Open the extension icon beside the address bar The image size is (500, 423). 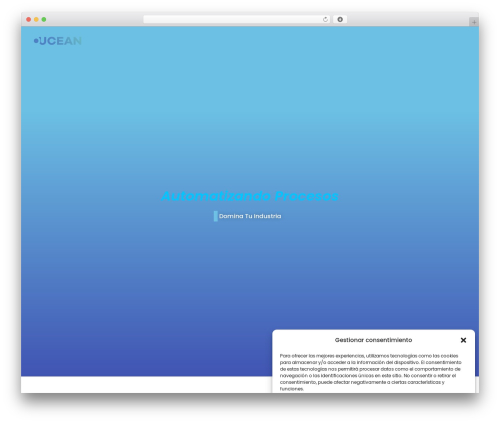(x=340, y=19)
